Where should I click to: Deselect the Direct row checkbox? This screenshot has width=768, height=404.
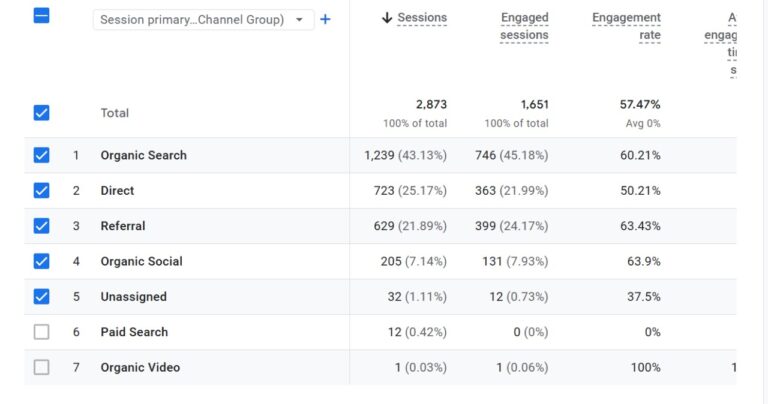click(x=41, y=190)
